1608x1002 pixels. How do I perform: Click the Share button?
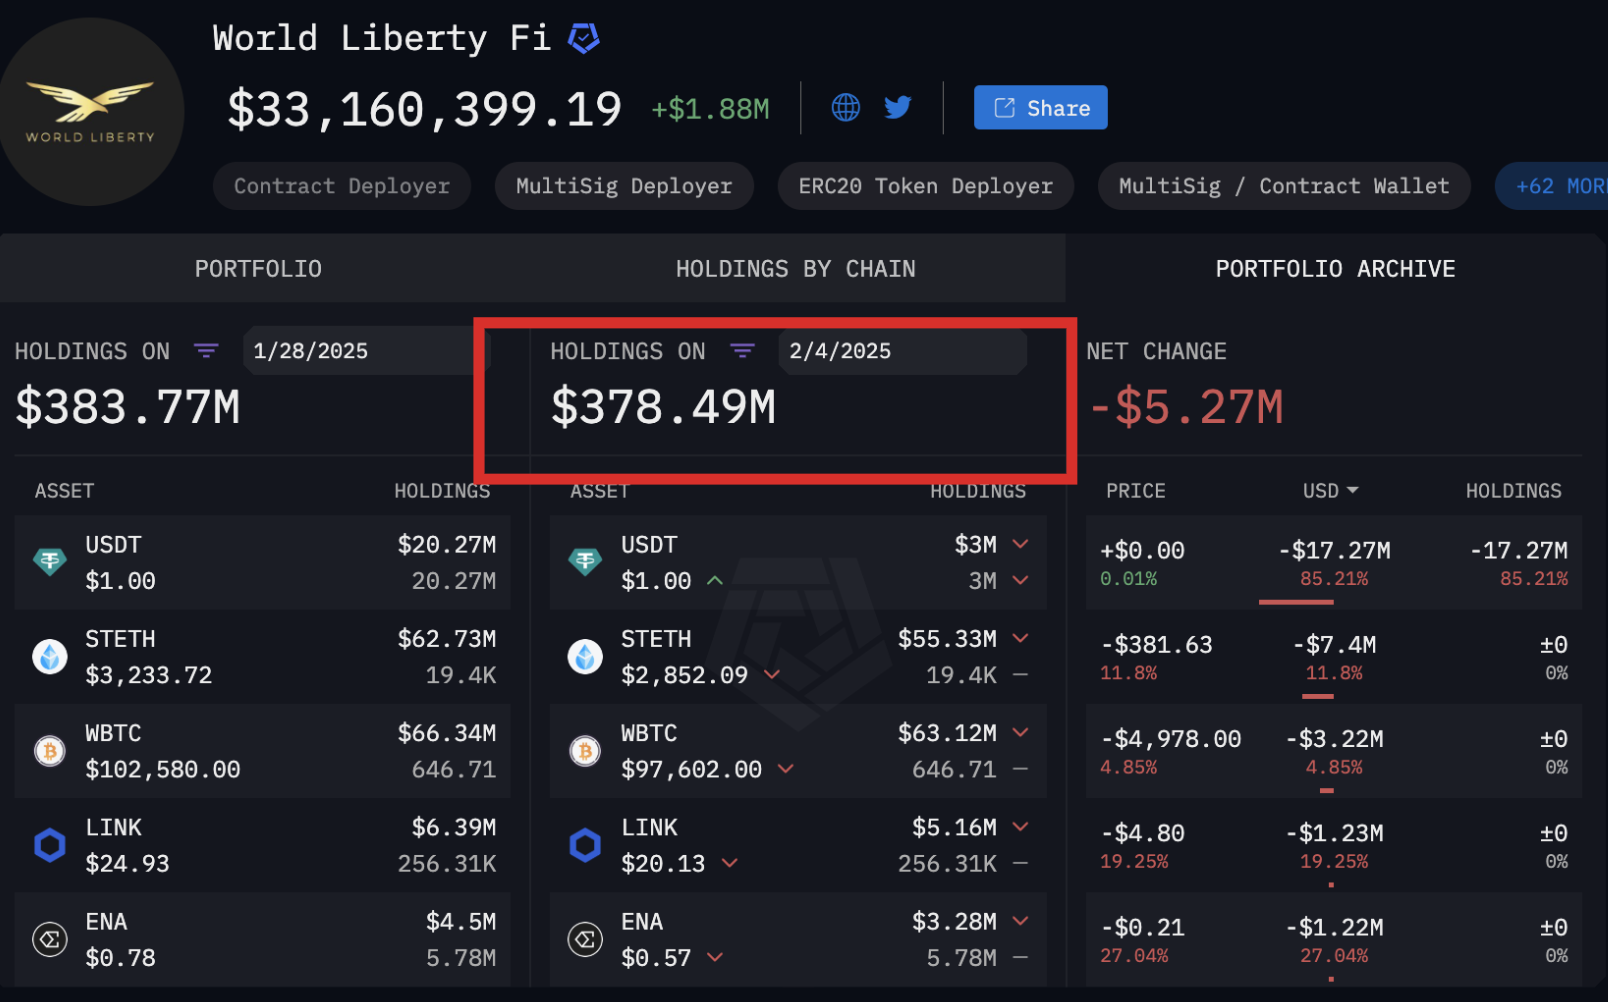1040,108
